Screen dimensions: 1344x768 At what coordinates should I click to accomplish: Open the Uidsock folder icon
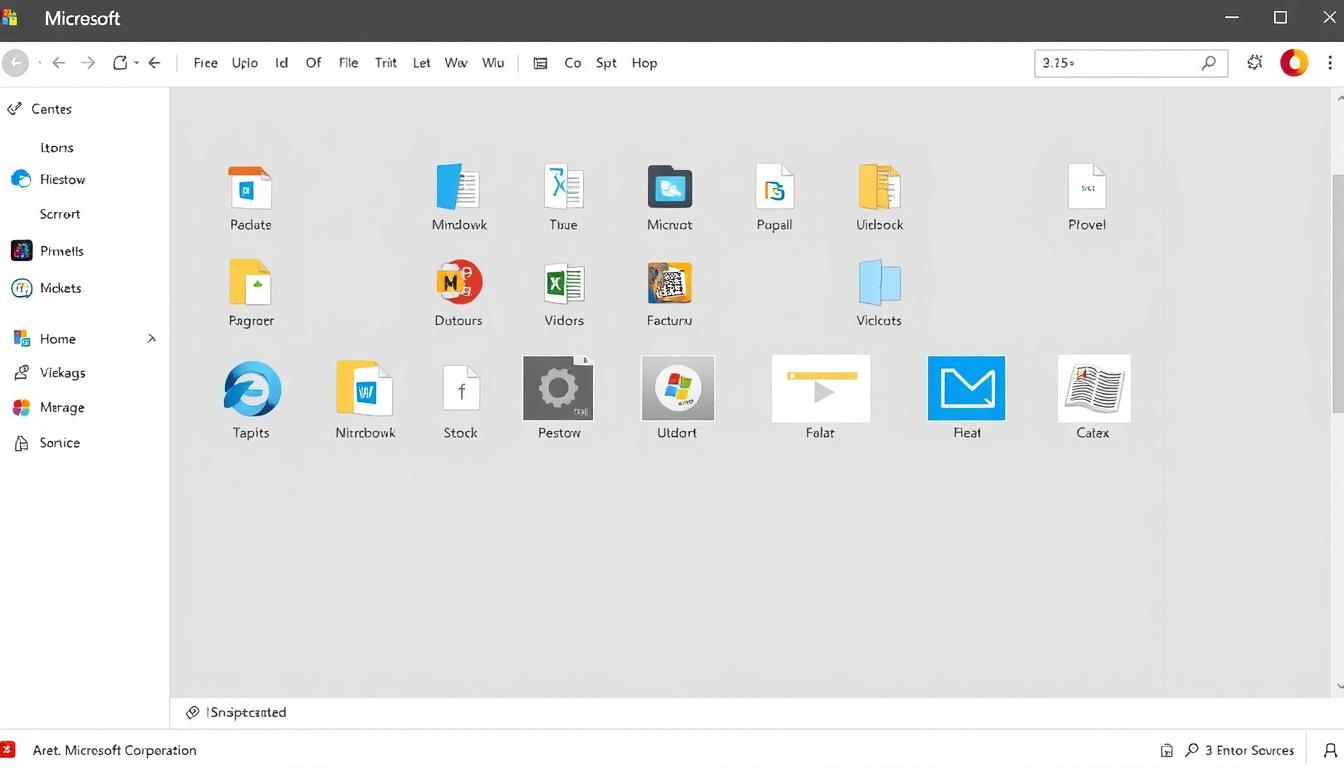coord(880,187)
